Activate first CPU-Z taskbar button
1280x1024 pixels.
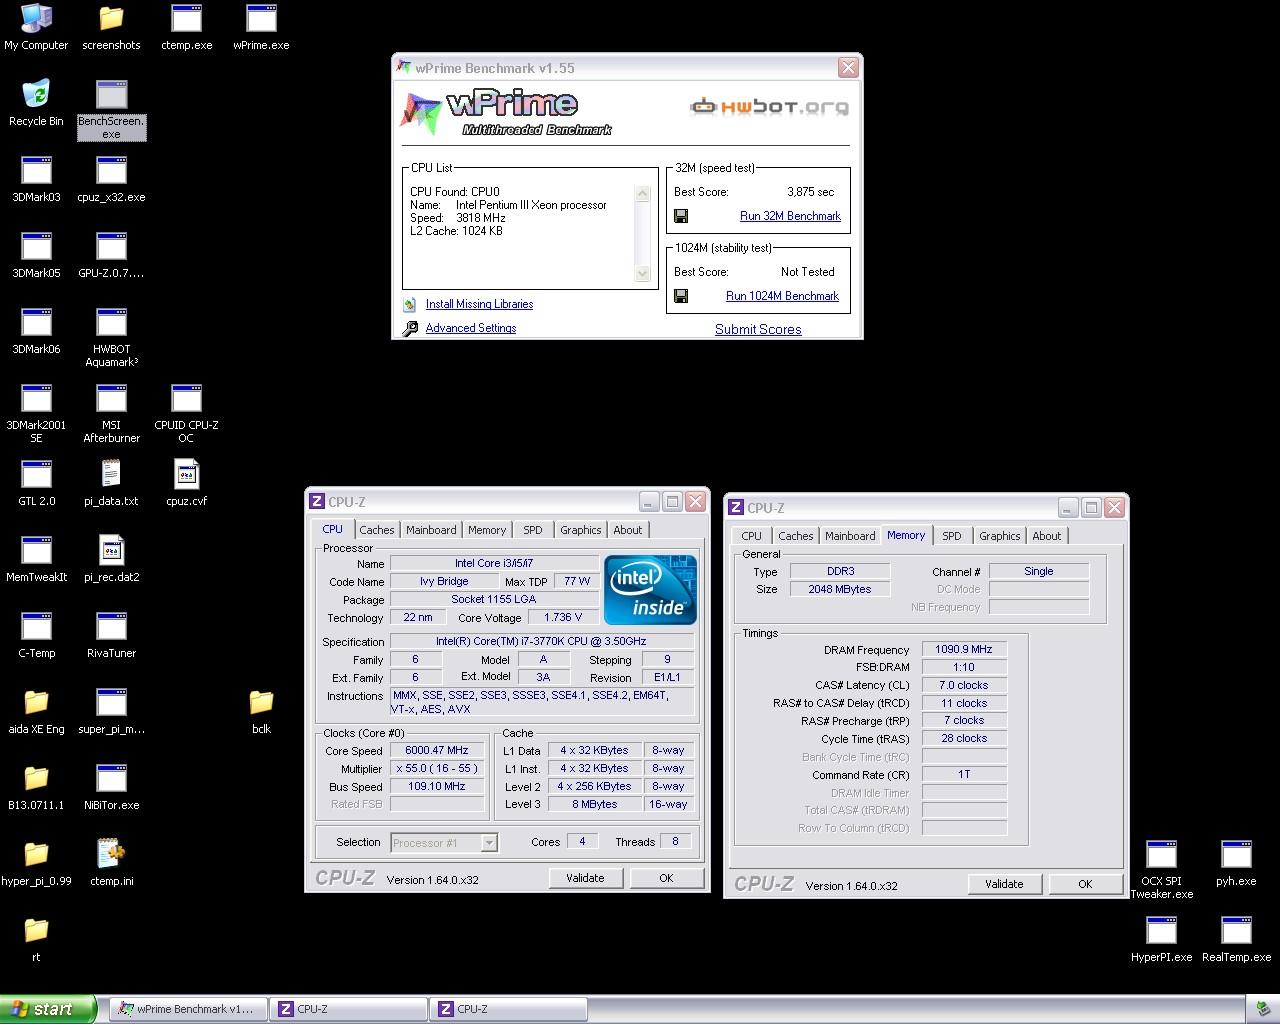tap(348, 1009)
